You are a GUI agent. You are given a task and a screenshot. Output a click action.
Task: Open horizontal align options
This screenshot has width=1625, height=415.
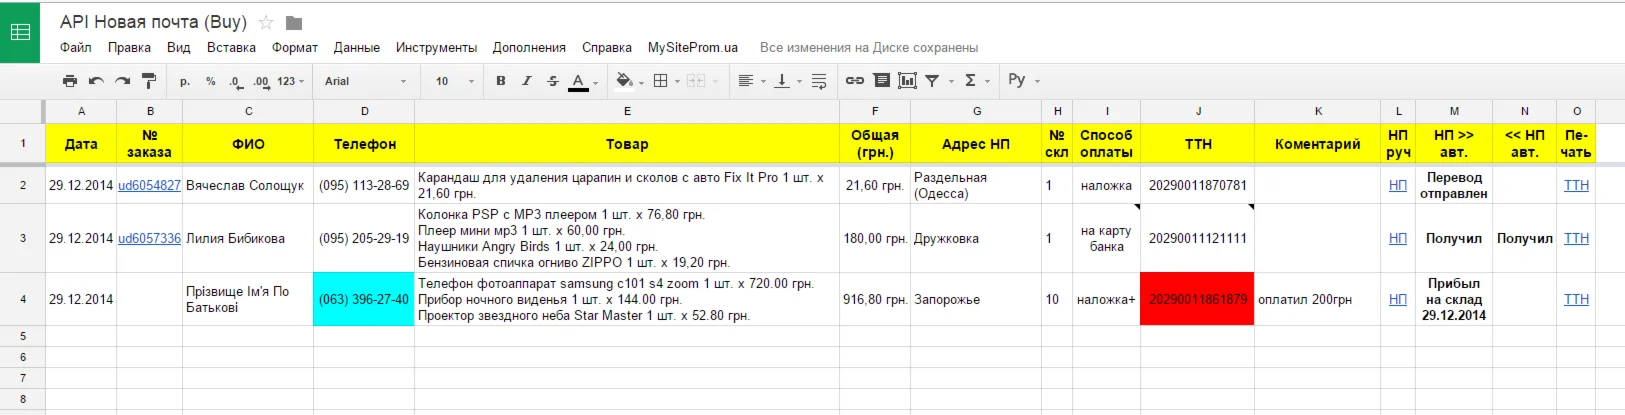[x=750, y=81]
